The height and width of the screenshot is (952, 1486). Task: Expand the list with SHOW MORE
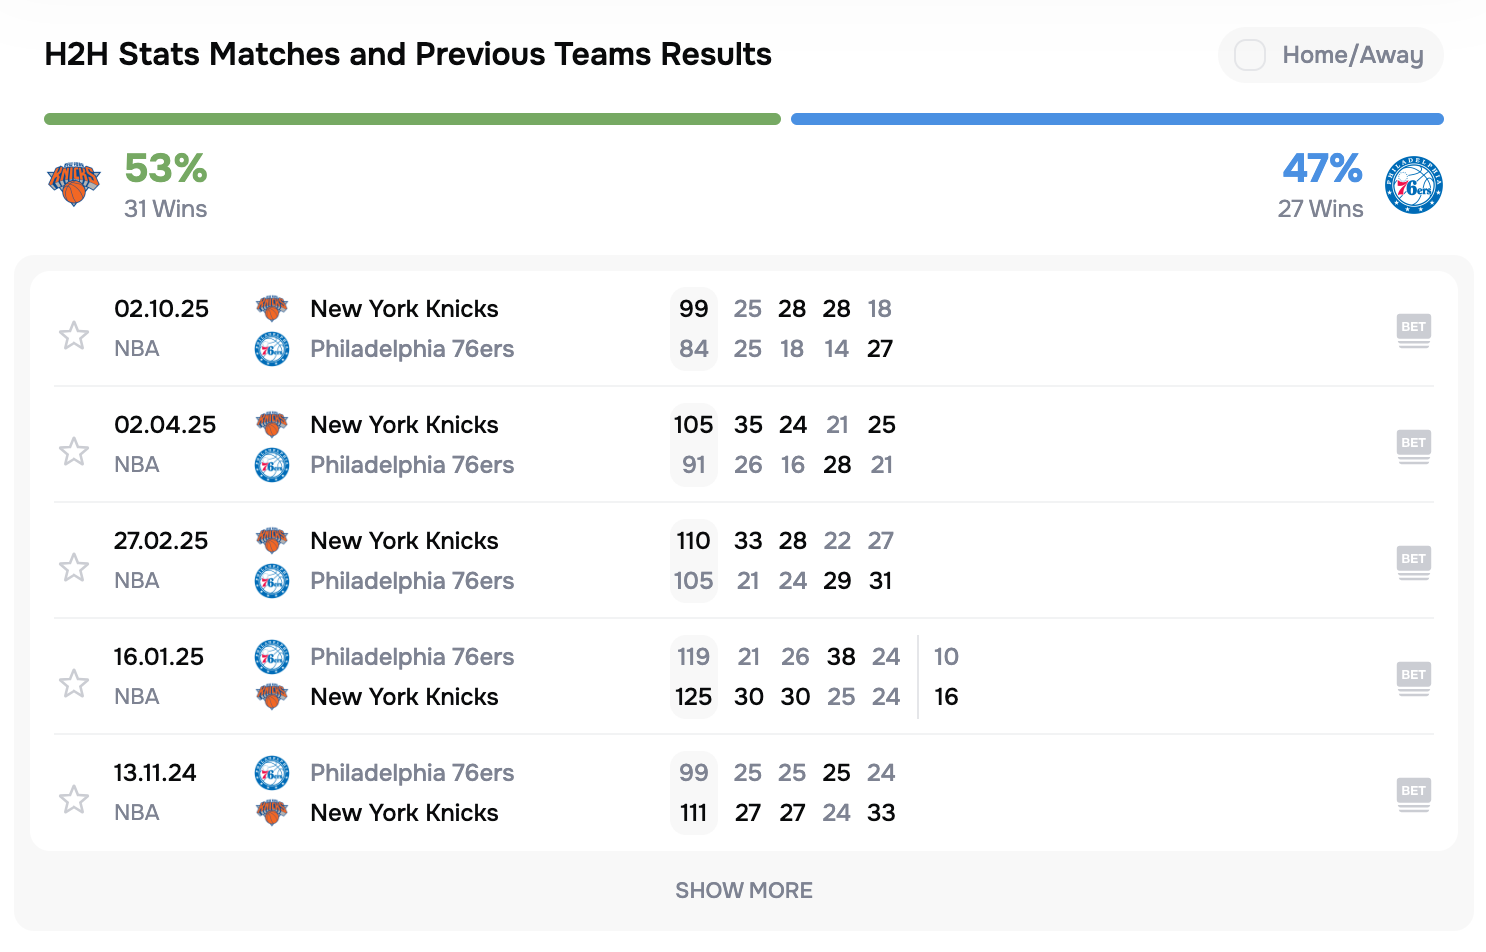click(743, 890)
